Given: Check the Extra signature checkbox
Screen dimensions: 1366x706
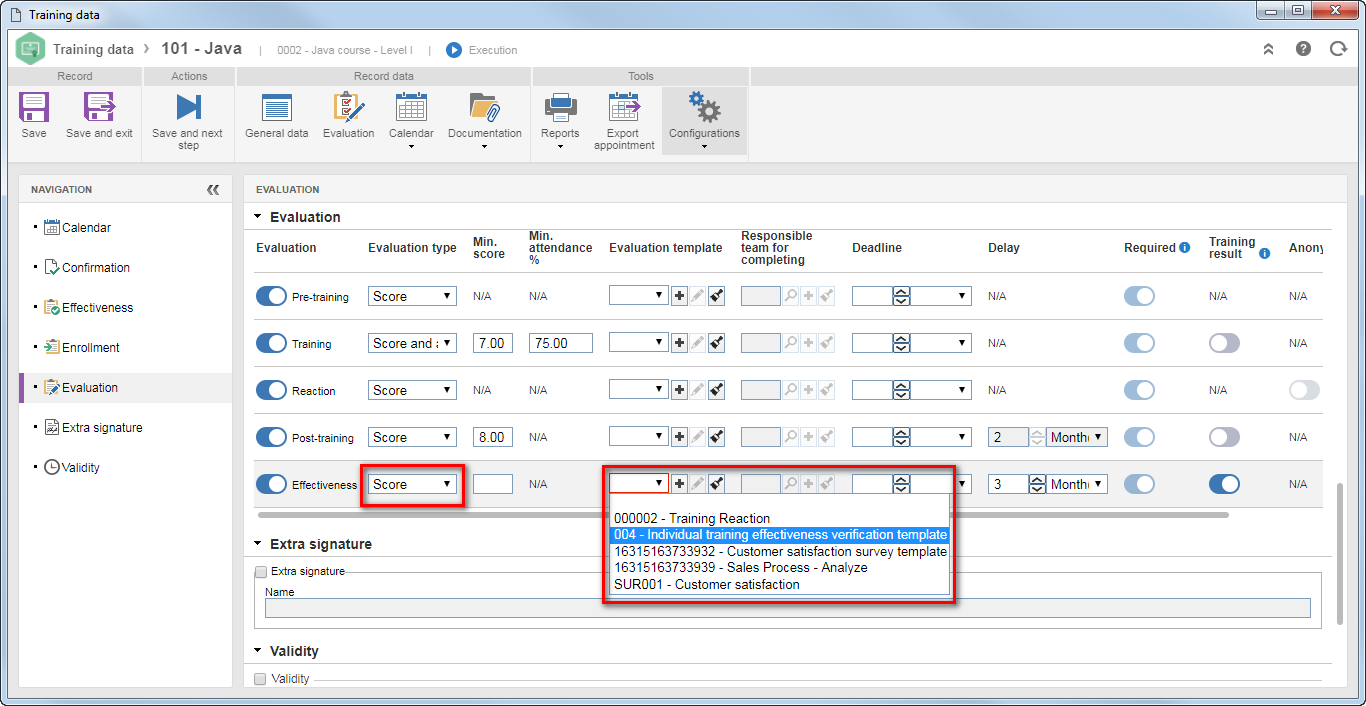Looking at the screenshot, I should [261, 572].
